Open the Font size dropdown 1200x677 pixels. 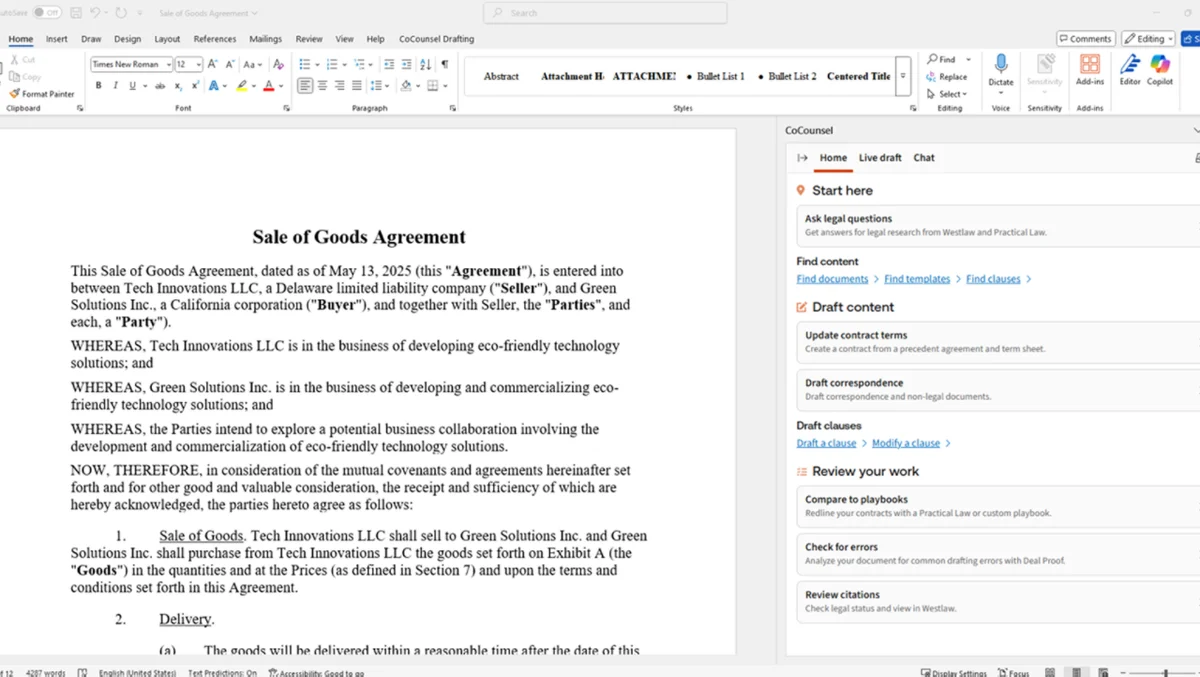click(x=199, y=63)
